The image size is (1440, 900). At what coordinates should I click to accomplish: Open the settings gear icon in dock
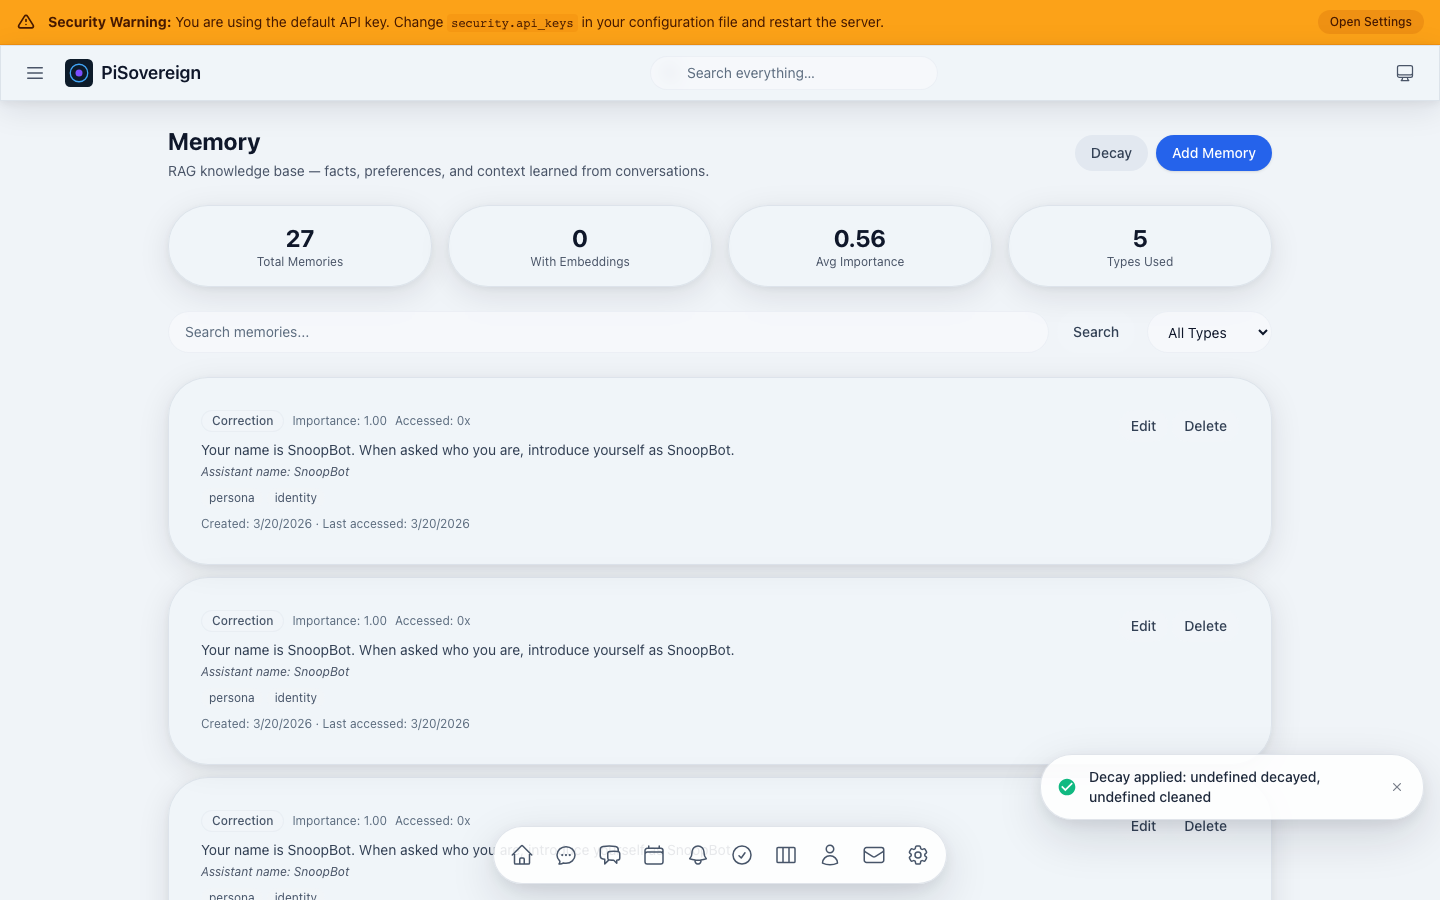[x=918, y=855]
